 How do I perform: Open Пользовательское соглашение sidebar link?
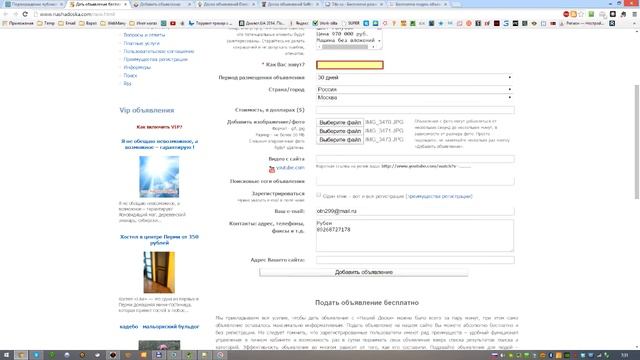pos(159,51)
